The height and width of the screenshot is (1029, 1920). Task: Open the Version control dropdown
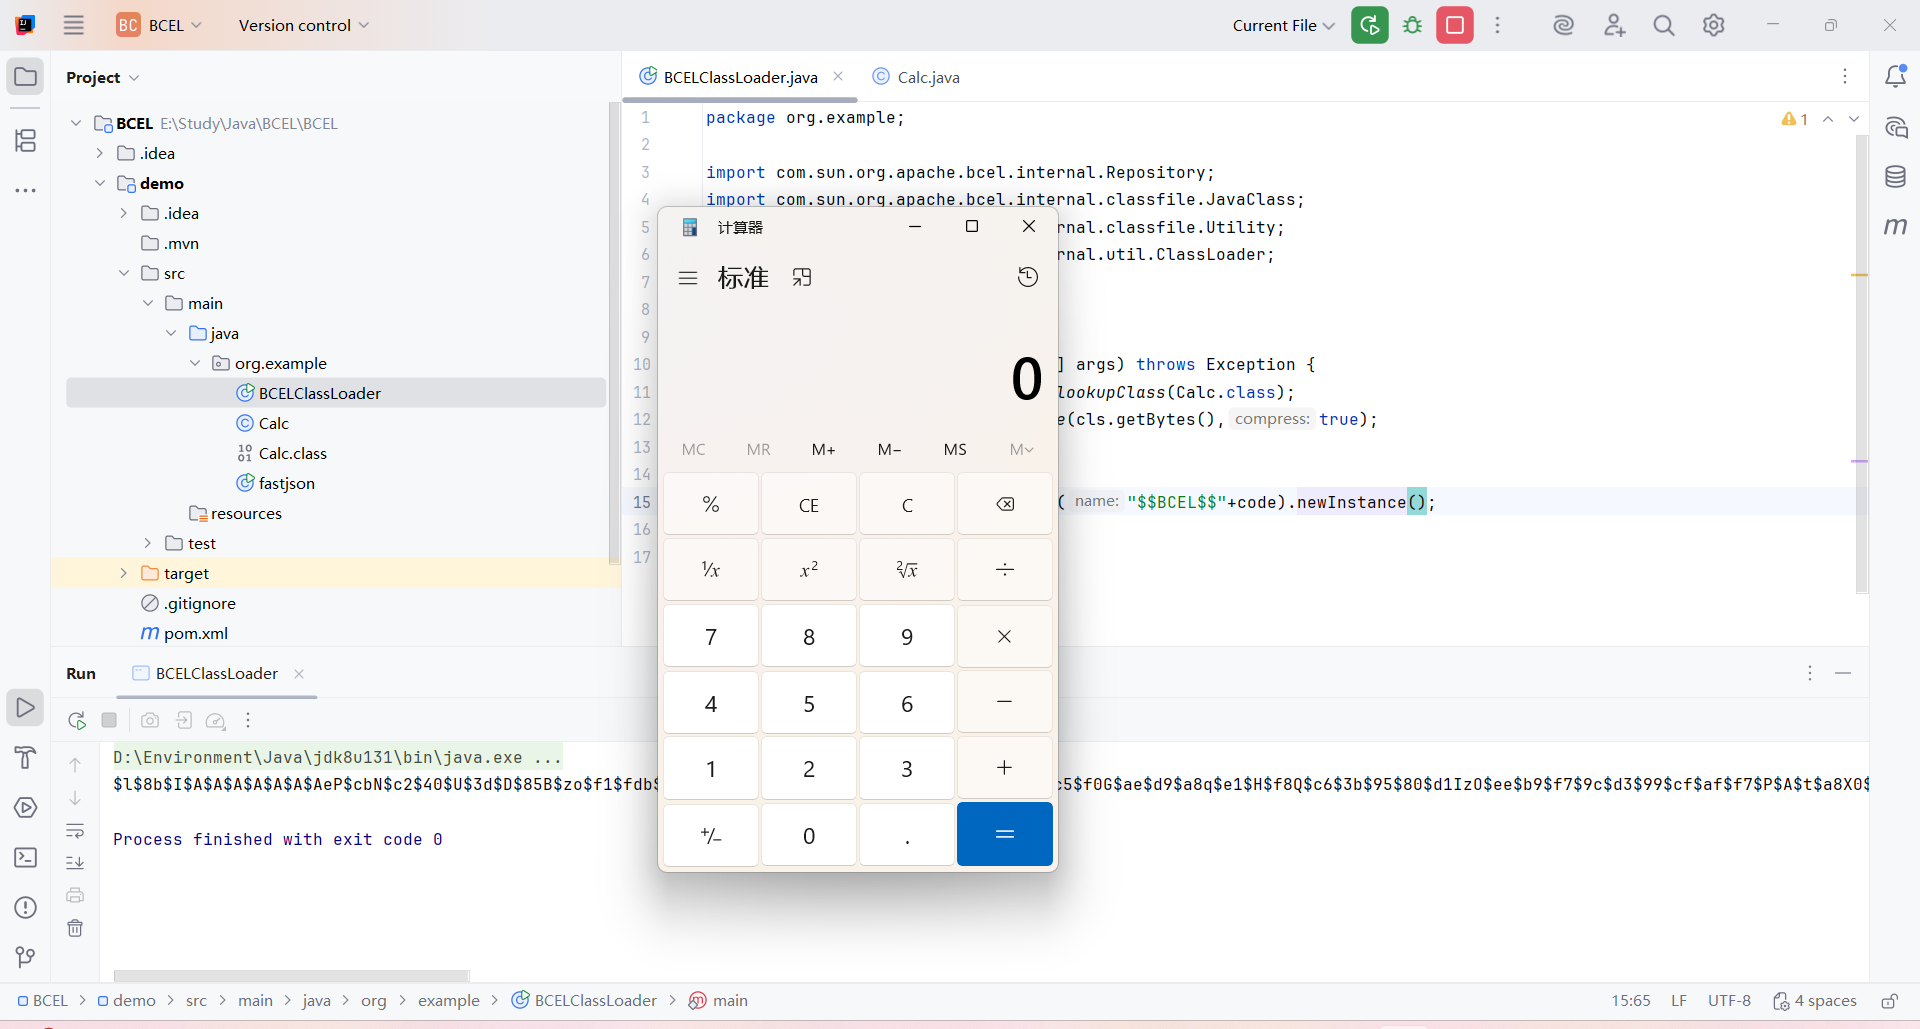click(x=303, y=25)
